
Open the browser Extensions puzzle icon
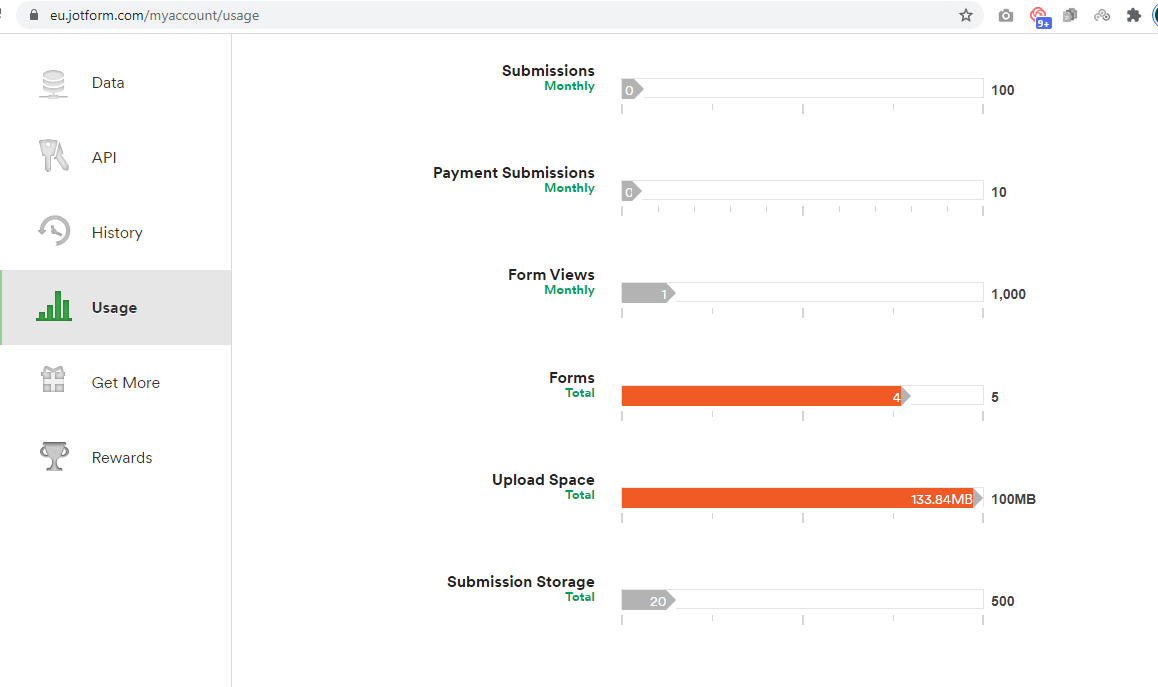pyautogui.click(x=1133, y=16)
